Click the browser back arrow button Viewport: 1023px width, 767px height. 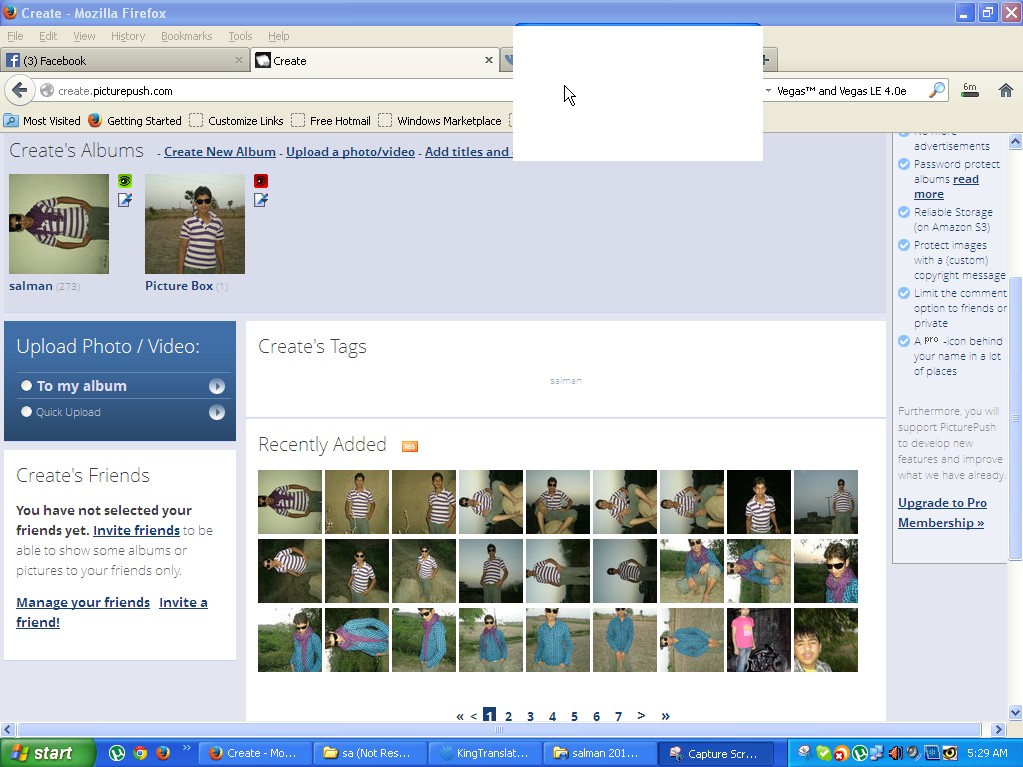(20, 91)
